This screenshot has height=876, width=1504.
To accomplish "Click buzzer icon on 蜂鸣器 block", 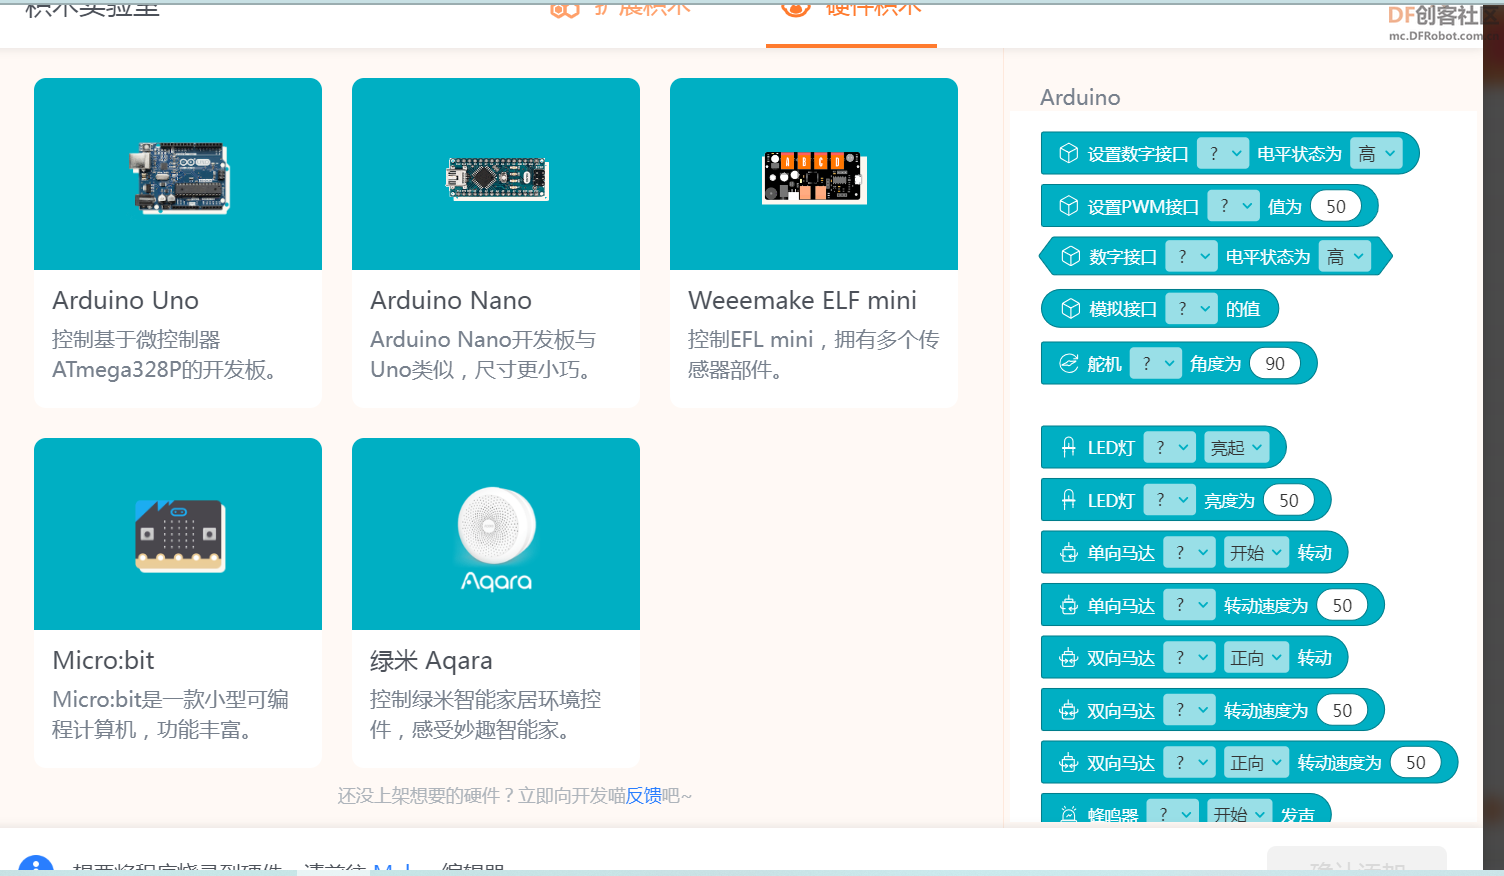I will coord(1069,814).
